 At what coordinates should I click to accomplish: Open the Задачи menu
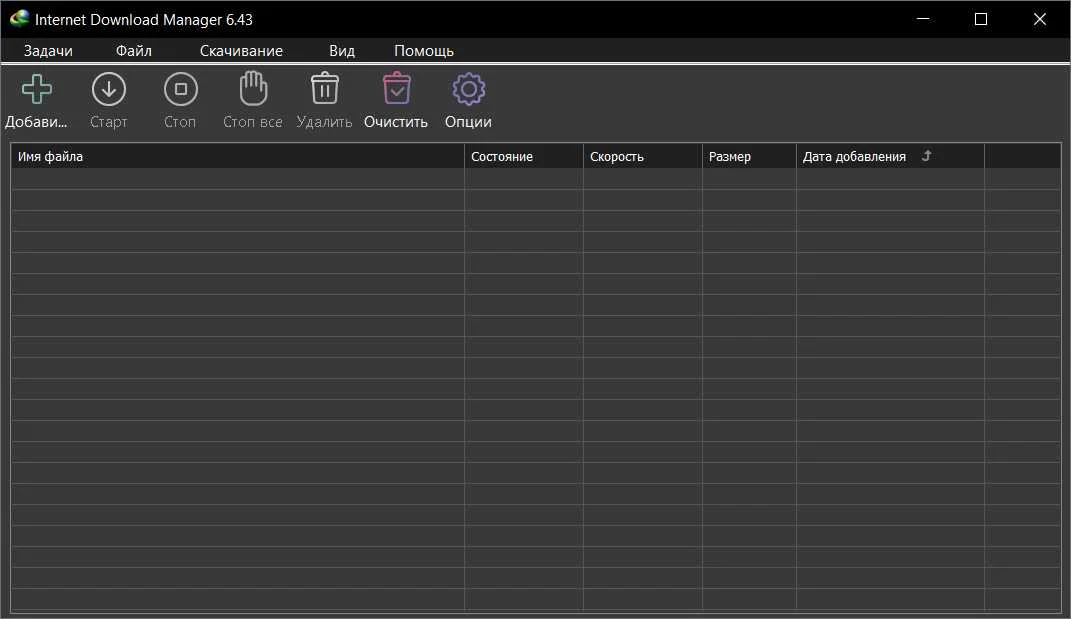[x=48, y=51]
